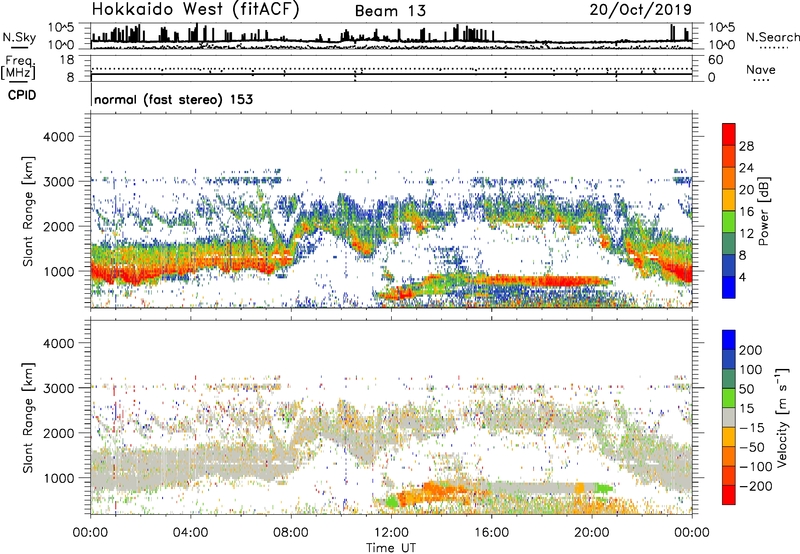Click the "04:00" time axis label
This screenshot has height=554, width=800.
pos(190,533)
